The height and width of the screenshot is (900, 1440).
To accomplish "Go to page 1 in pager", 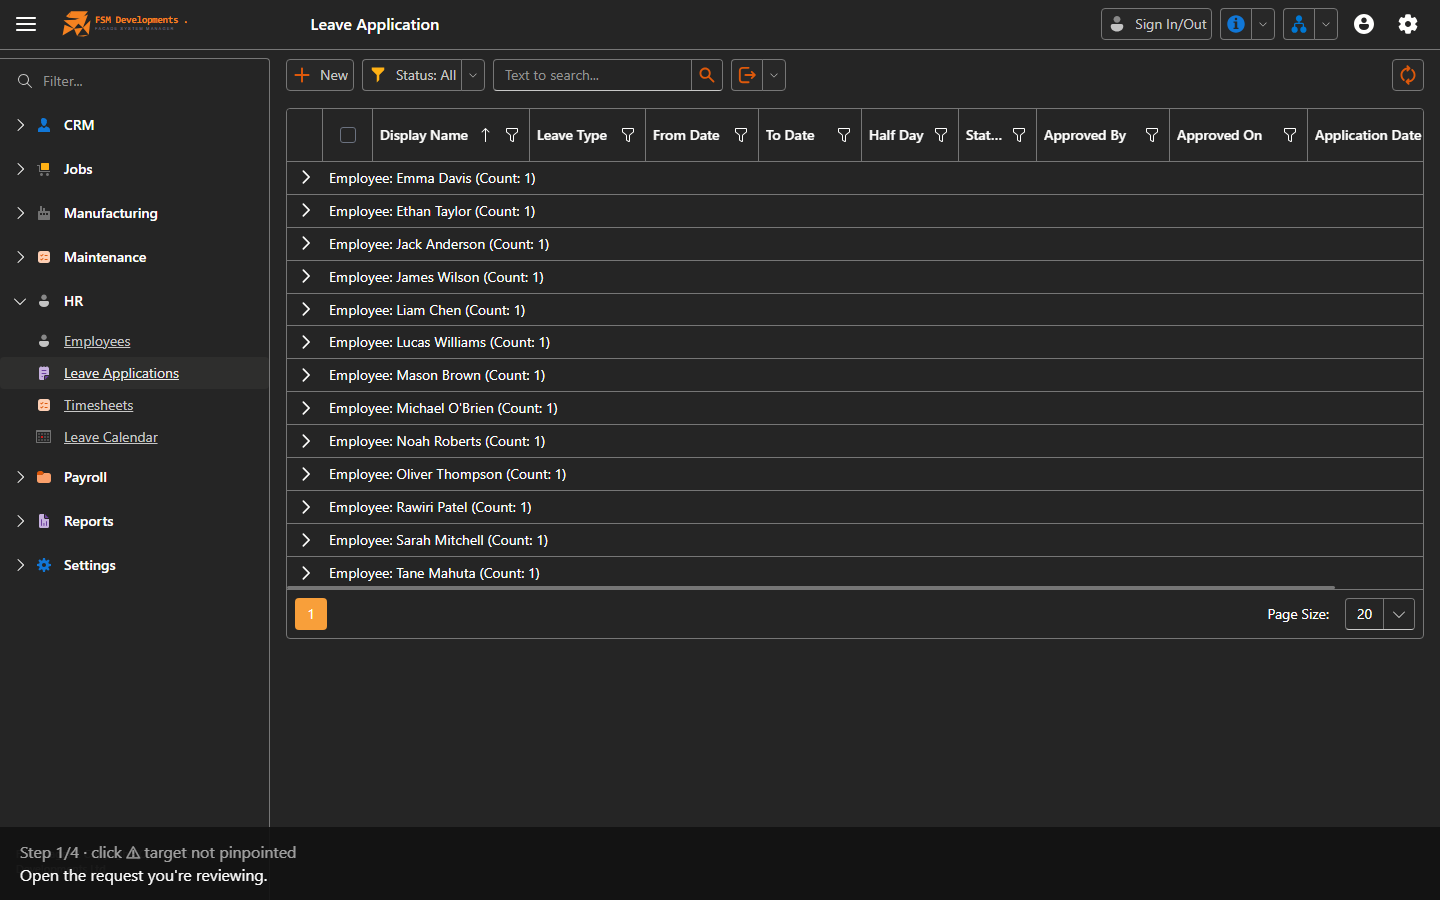I will pos(311,614).
